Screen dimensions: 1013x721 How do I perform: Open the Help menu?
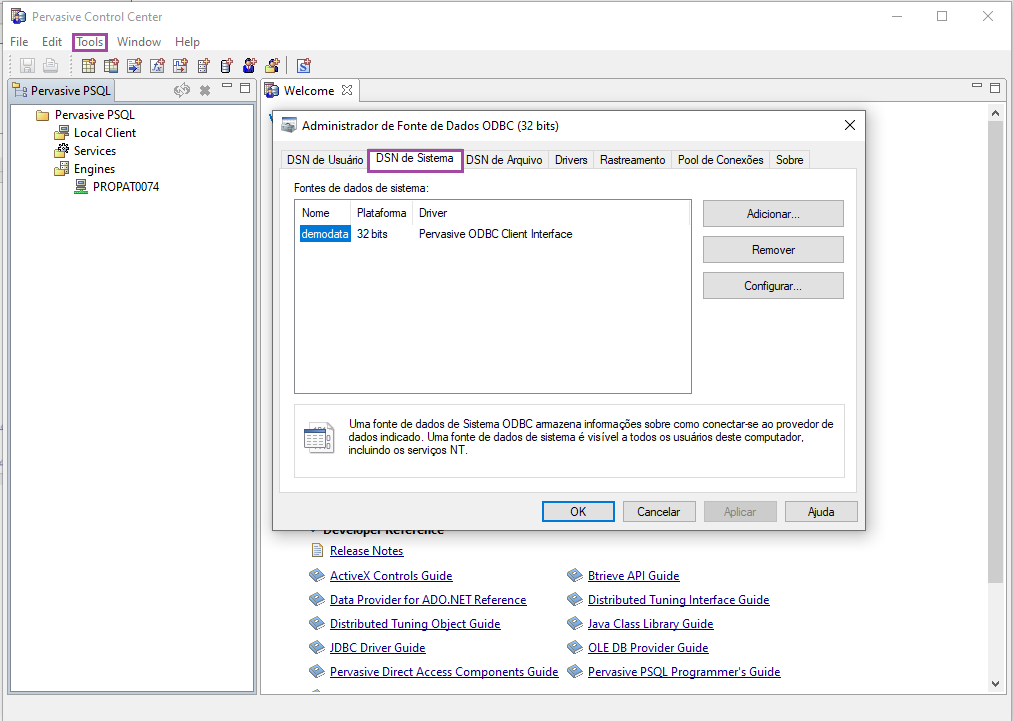coord(187,42)
